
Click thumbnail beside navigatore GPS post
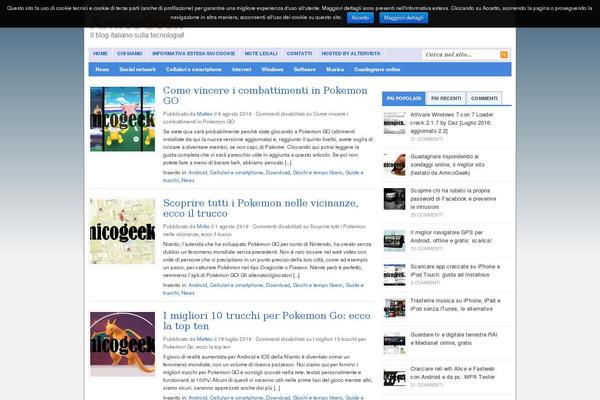pos(395,241)
